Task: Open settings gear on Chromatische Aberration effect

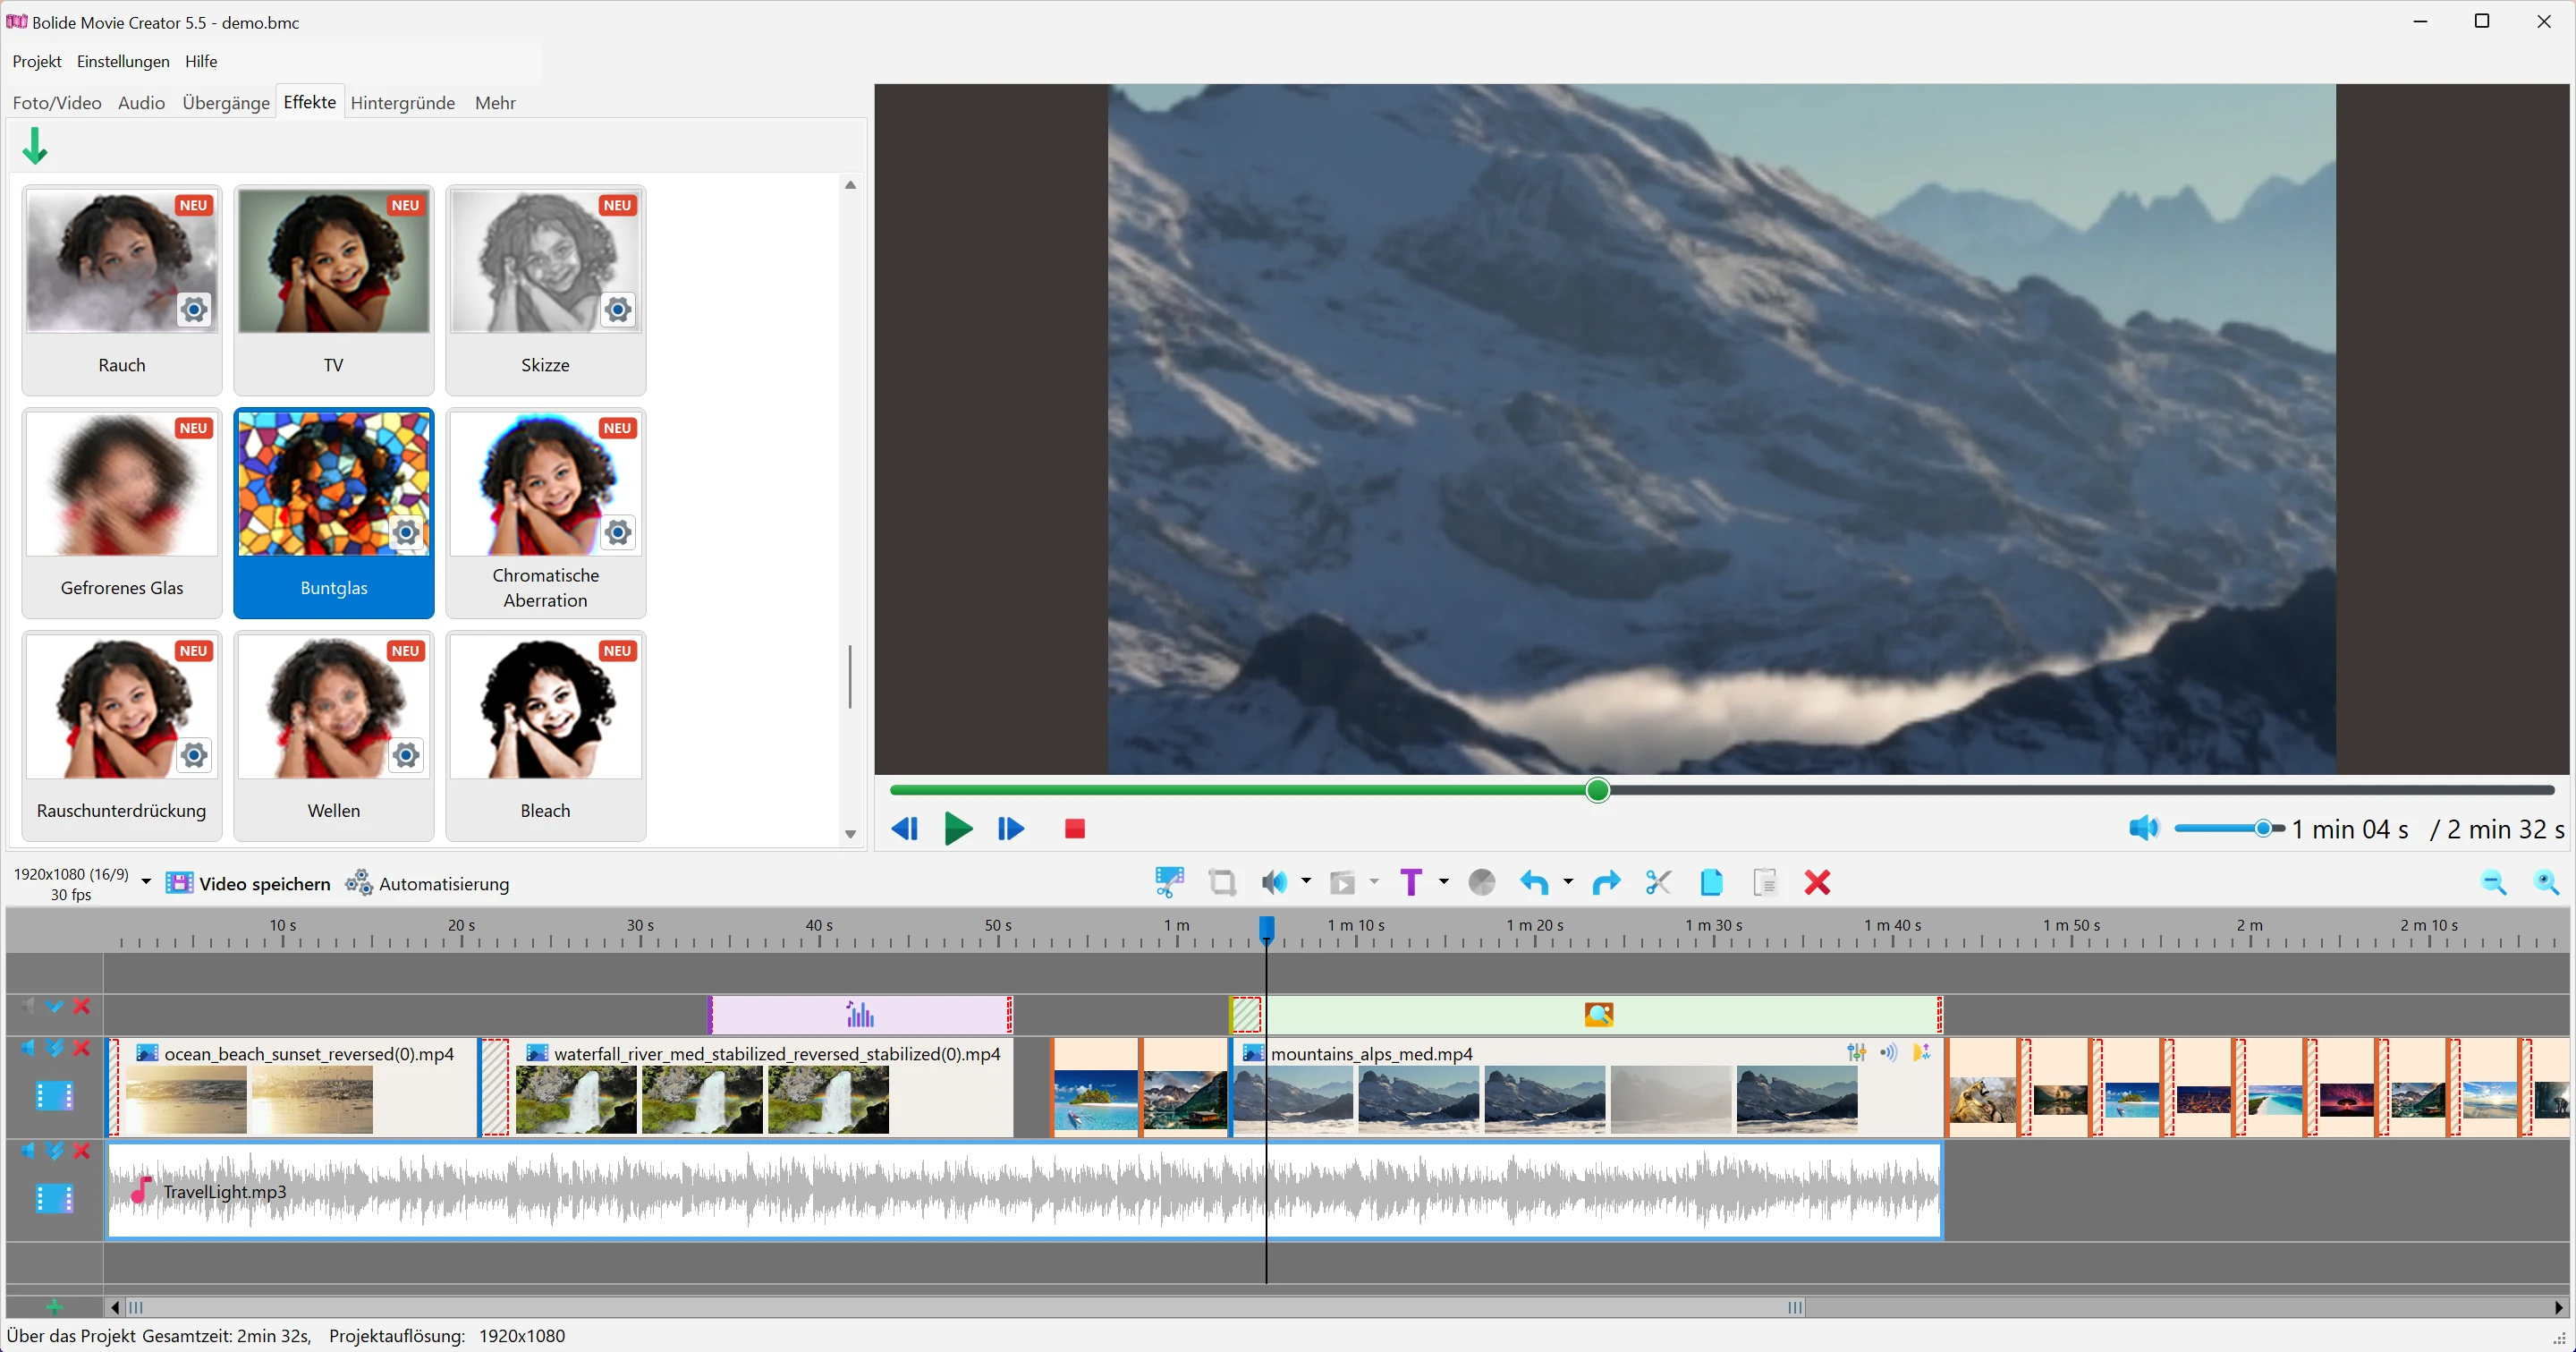Action: 618,533
